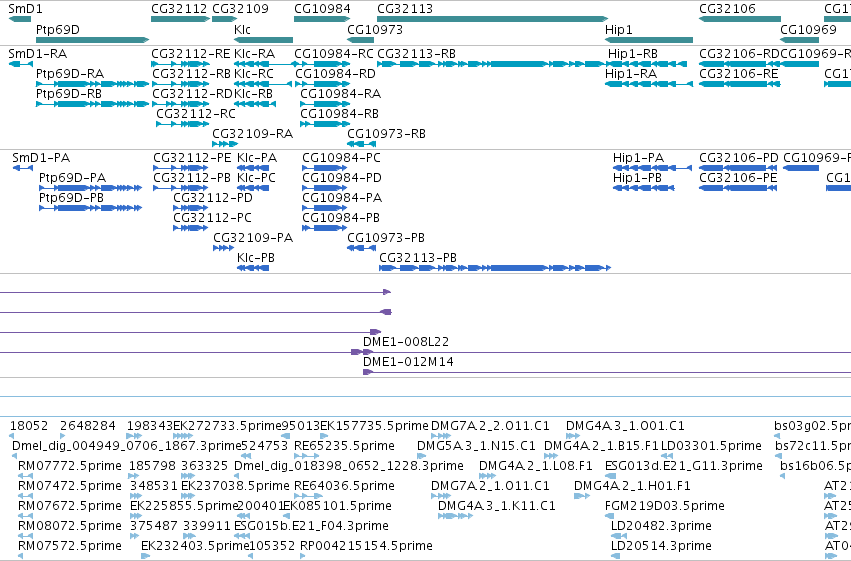Viewport: 851px width, 561px height.
Task: Click EST DMG4A.3_1.O01.C1
Action: pos(625,426)
